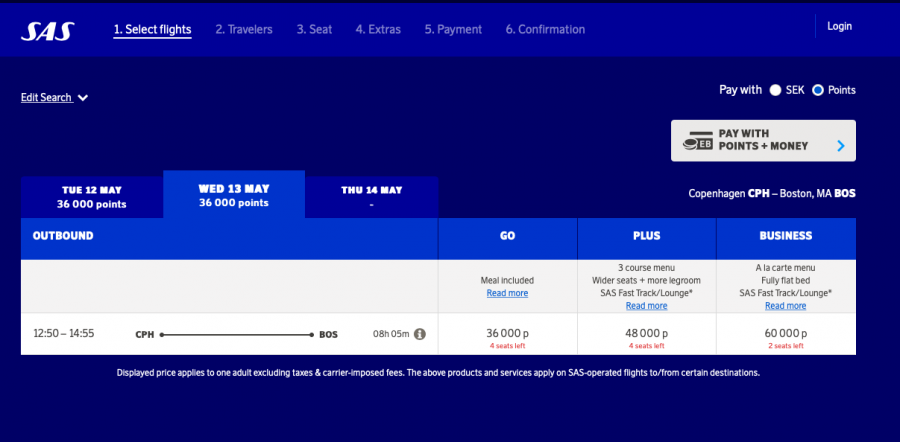This screenshot has width=900, height=442.
Task: Go to step 2. Travelers
Action: 244,30
